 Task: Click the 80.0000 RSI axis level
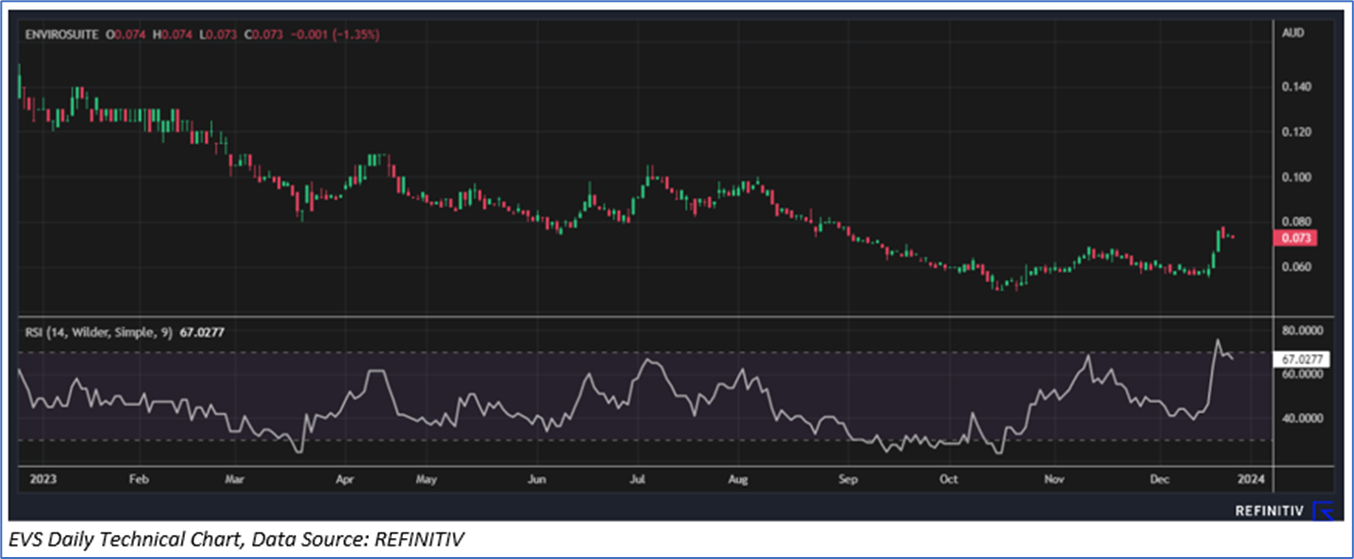[1302, 329]
